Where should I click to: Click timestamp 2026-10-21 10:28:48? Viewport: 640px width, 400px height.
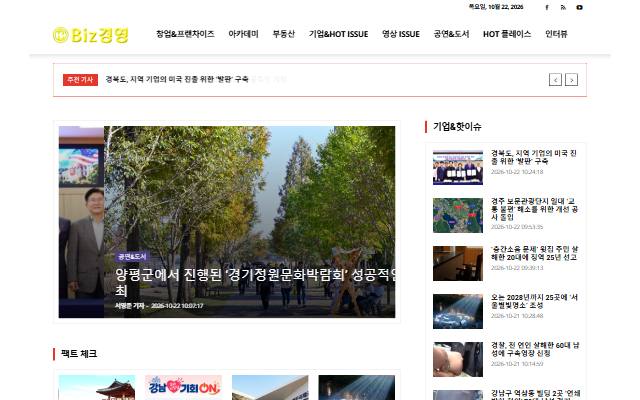click(517, 316)
